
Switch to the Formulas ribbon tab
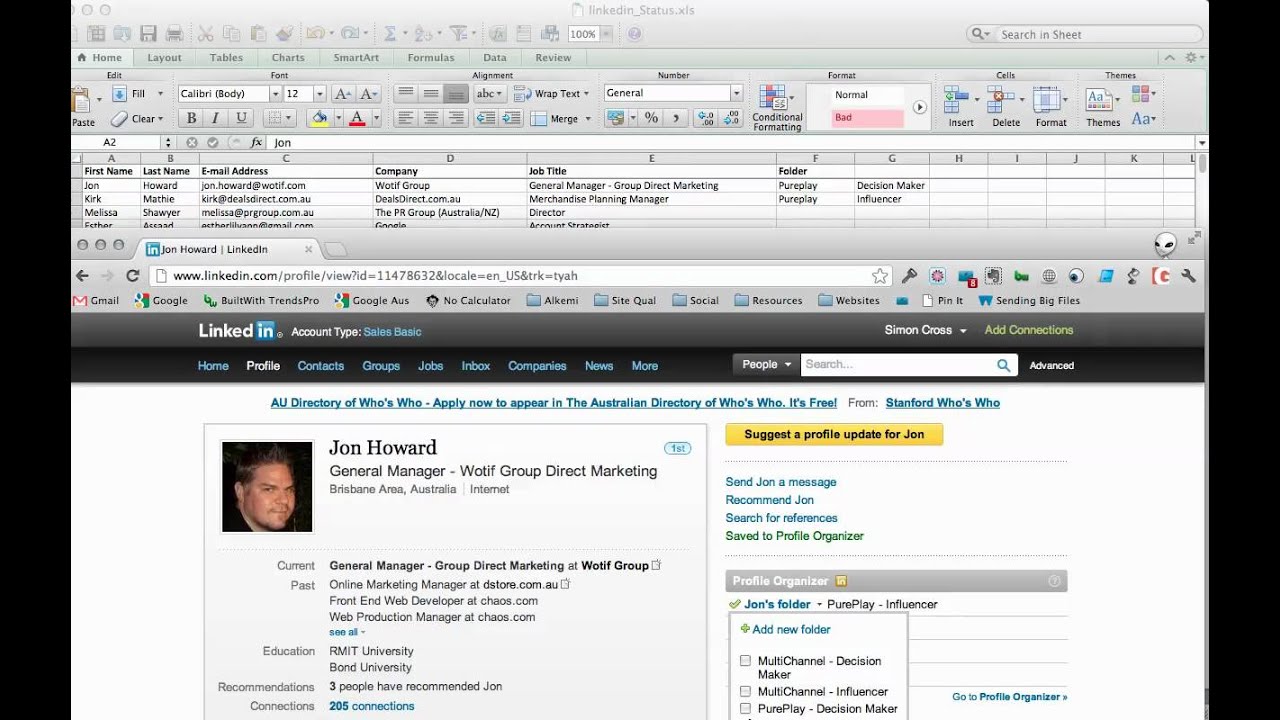tap(430, 58)
